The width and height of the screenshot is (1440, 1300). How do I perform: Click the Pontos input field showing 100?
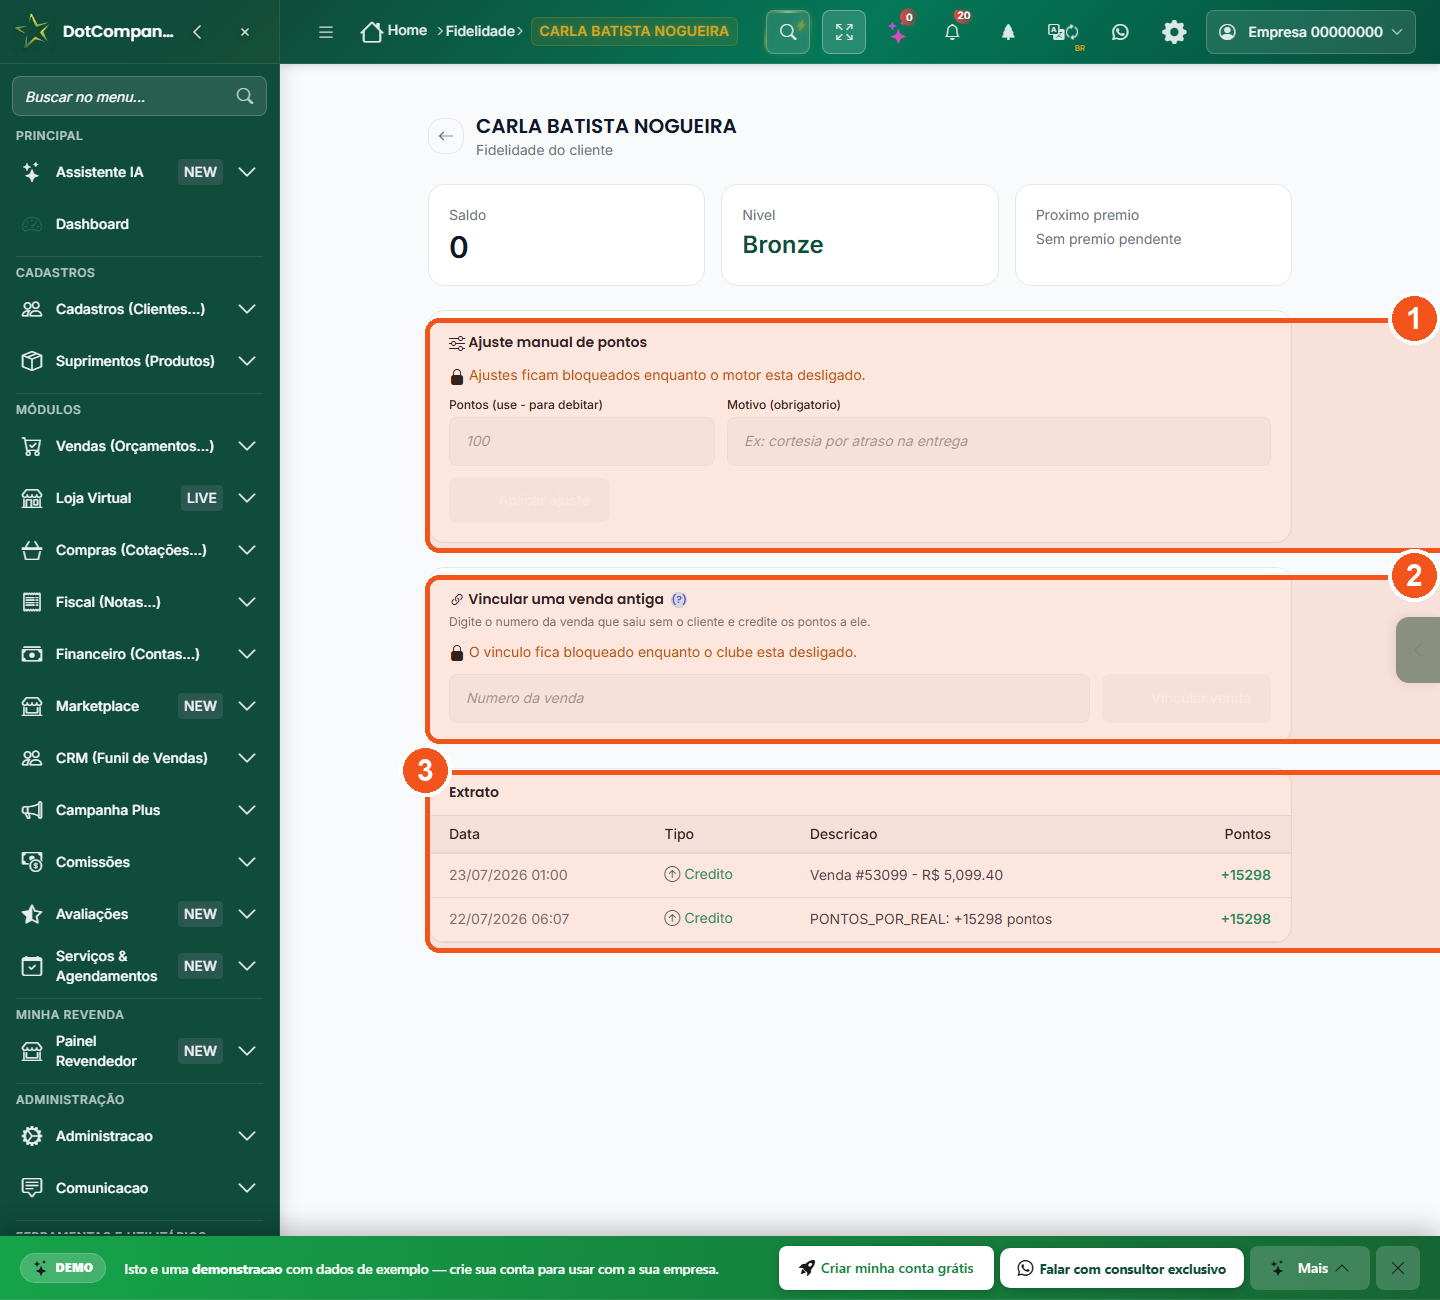pos(582,441)
